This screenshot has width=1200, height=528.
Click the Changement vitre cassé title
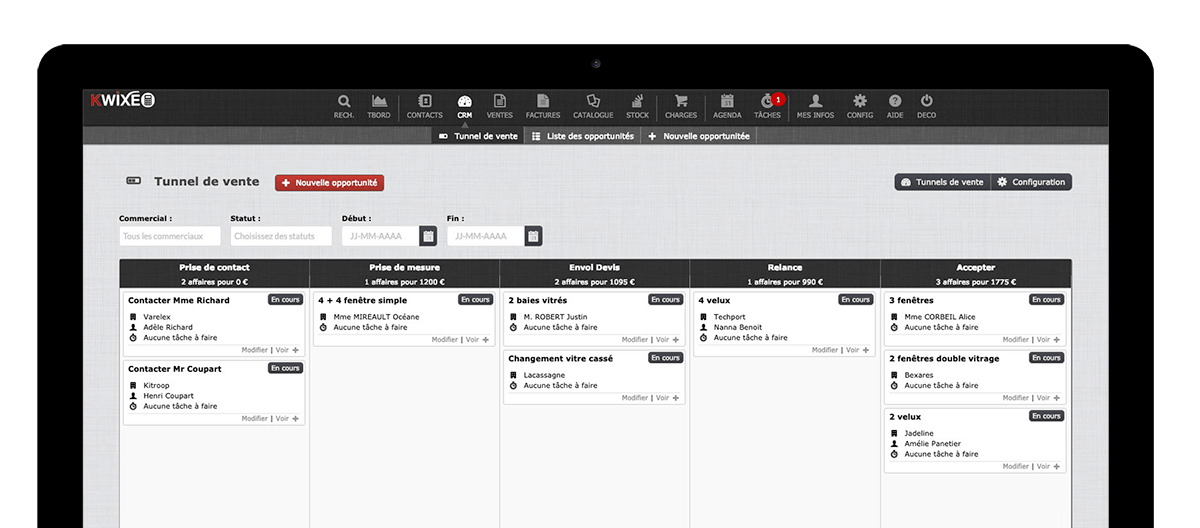[x=561, y=358]
